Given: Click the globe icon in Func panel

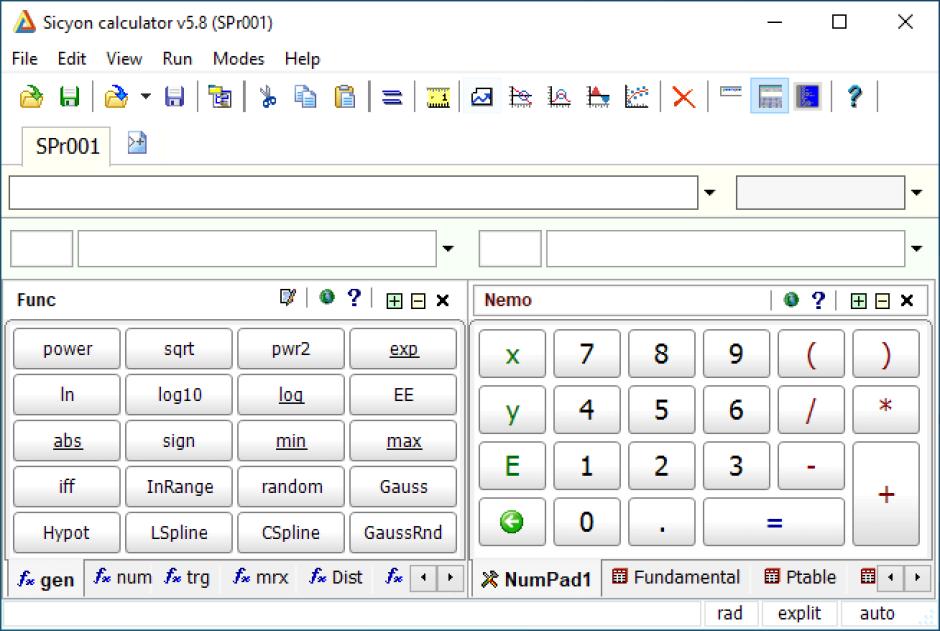Looking at the screenshot, I should 327,297.
